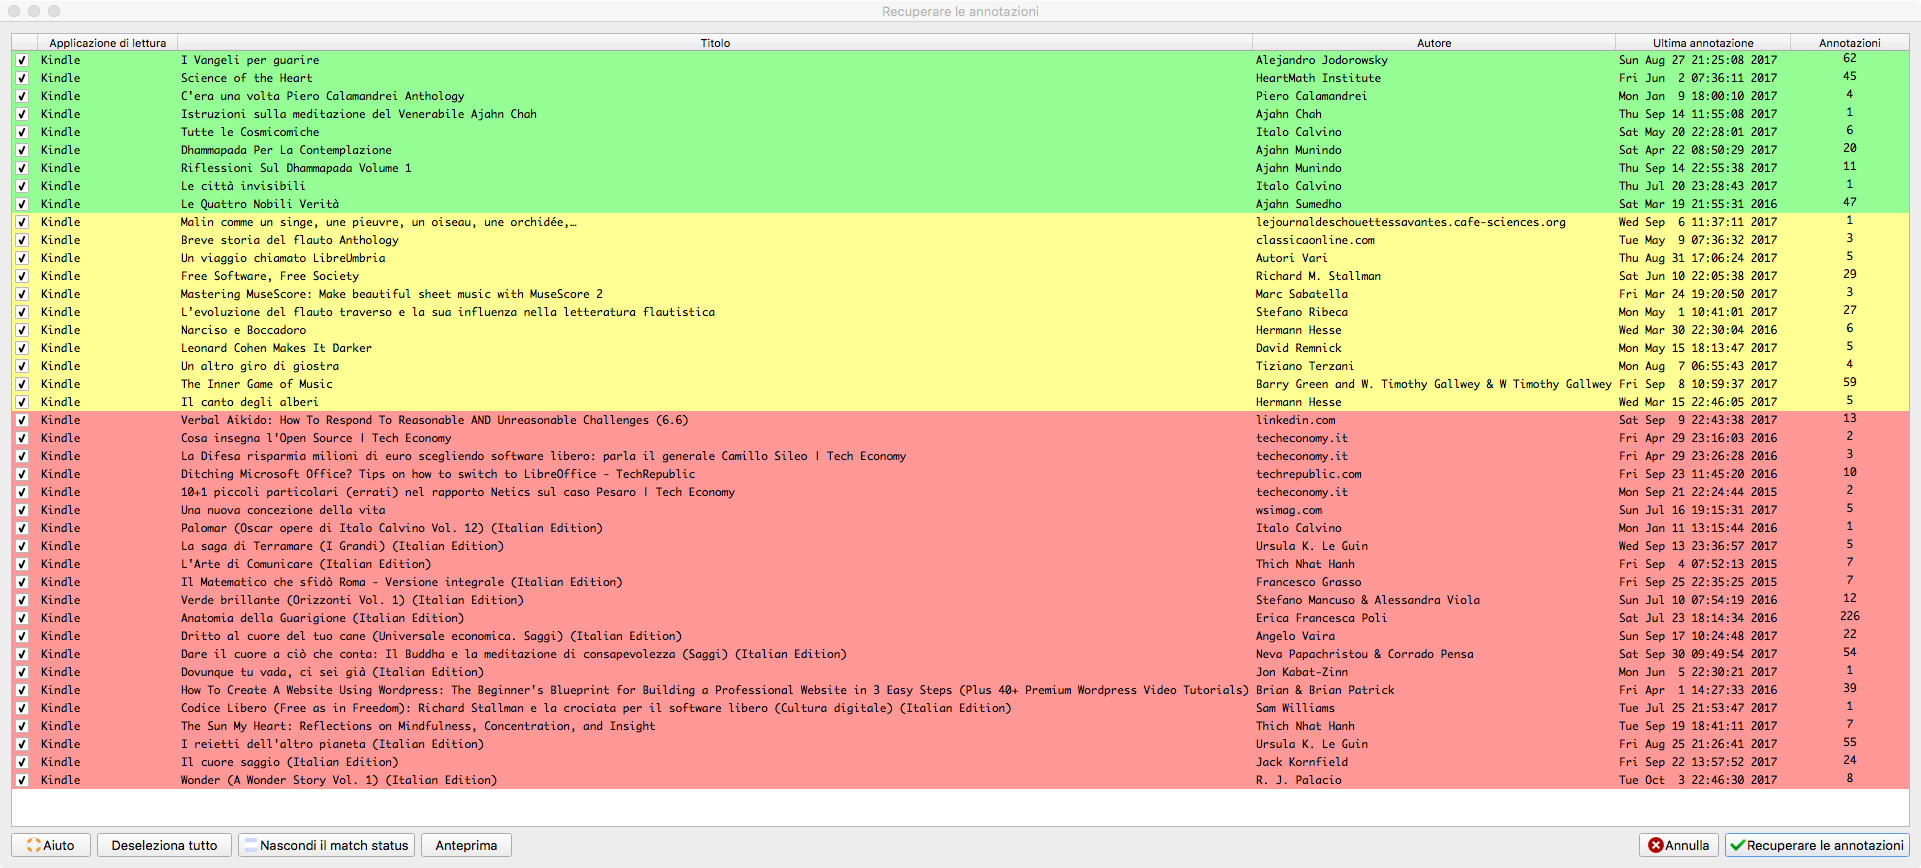Click the Aiuto help button
The height and width of the screenshot is (868, 1921).
click(51, 845)
